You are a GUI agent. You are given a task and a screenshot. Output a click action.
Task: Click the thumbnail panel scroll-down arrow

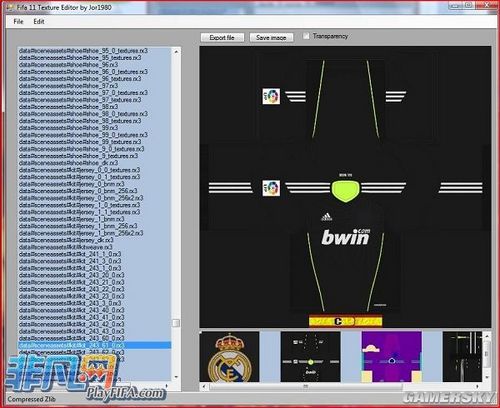tap(486, 378)
